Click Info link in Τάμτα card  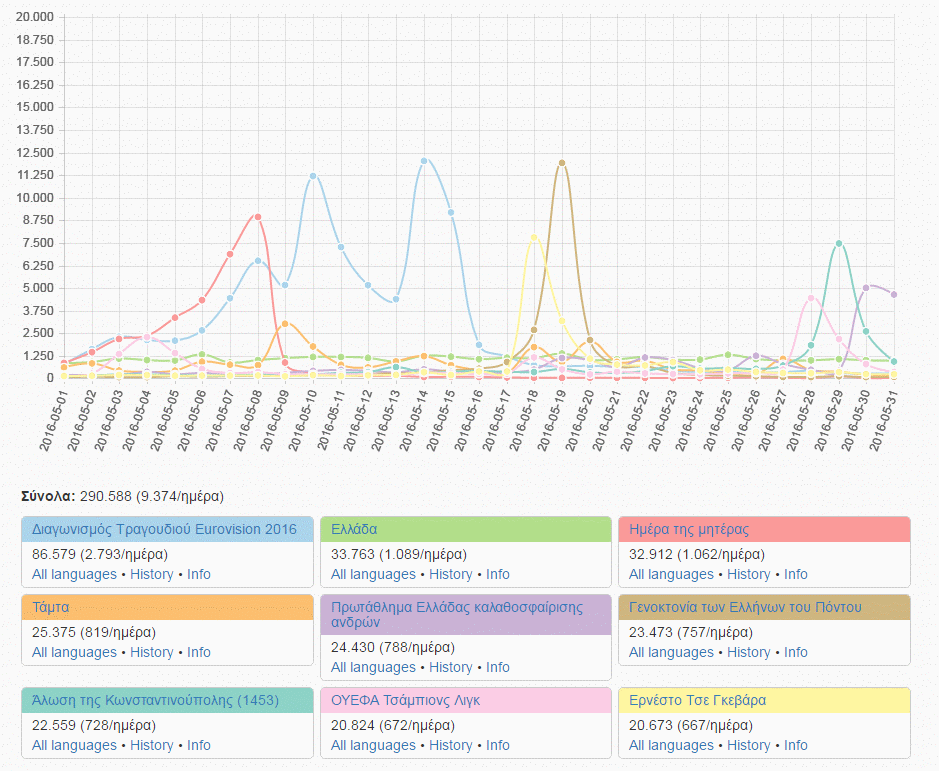coord(199,652)
